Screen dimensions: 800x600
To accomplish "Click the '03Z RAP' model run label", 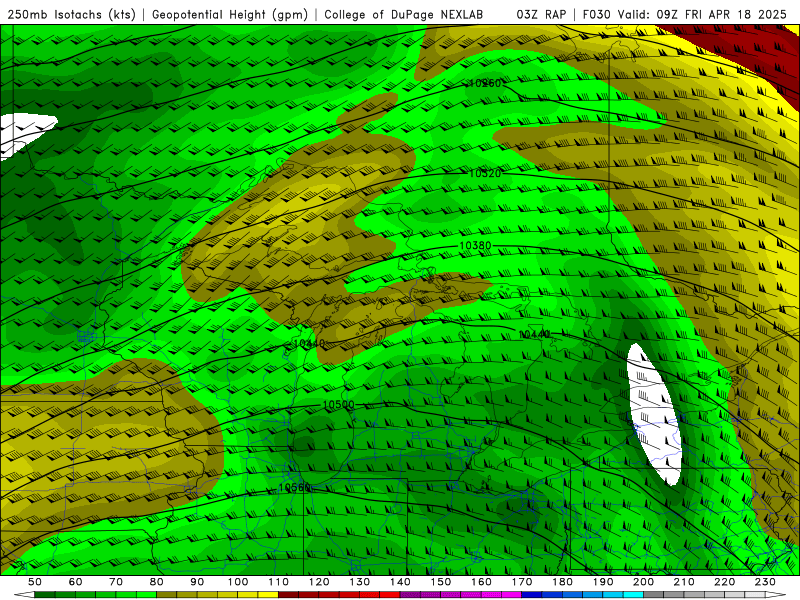I will (541, 15).
